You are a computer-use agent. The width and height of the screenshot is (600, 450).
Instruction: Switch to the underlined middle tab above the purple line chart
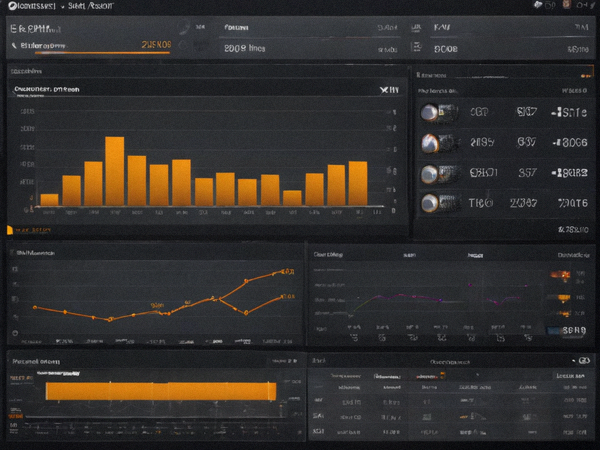[475, 255]
